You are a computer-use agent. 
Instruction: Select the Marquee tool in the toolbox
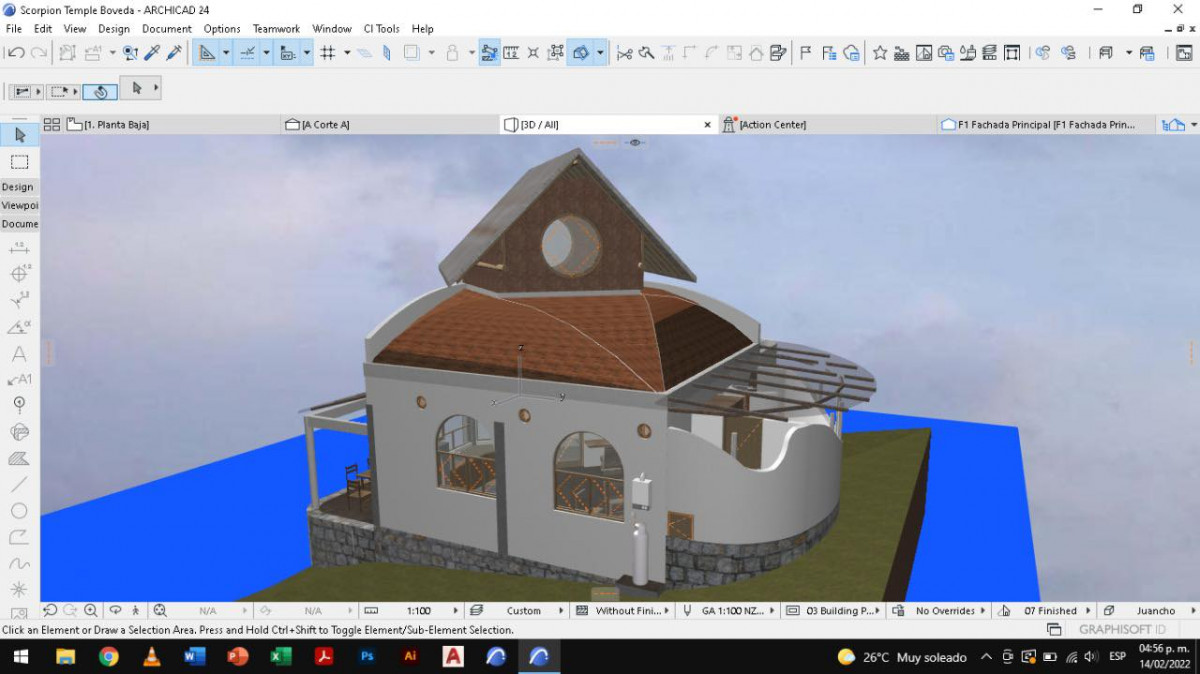coord(19,161)
